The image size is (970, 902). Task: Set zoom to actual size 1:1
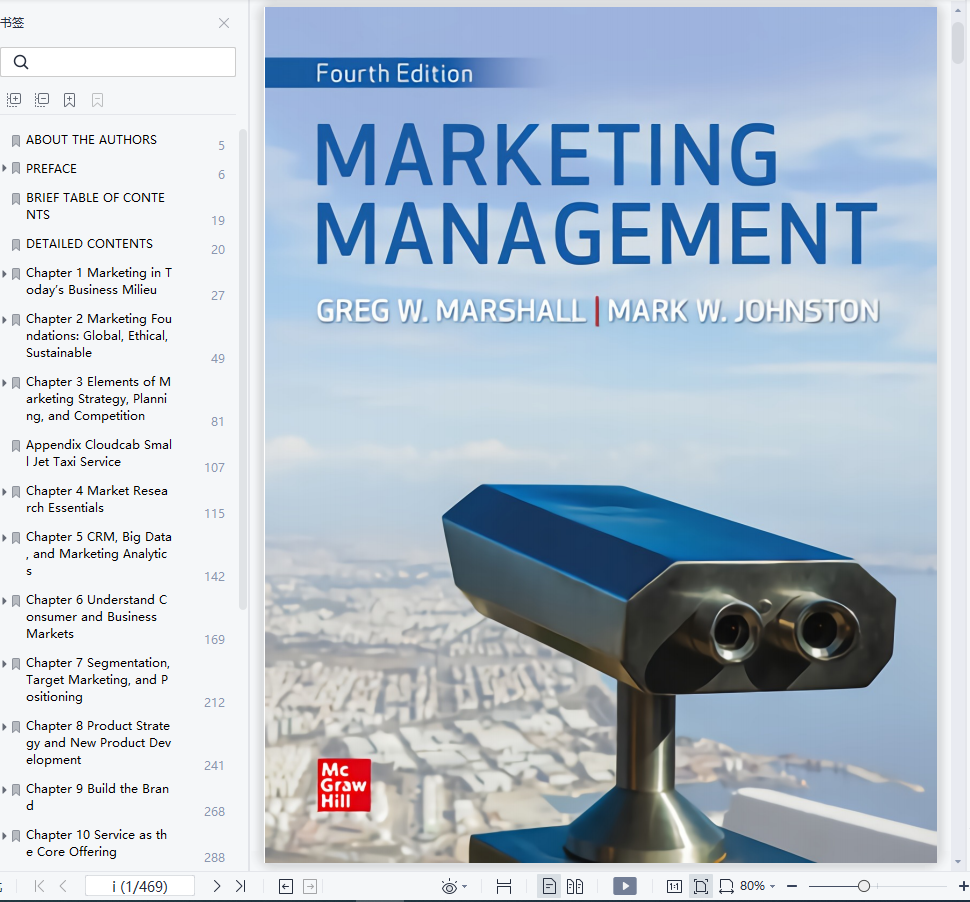pos(674,887)
